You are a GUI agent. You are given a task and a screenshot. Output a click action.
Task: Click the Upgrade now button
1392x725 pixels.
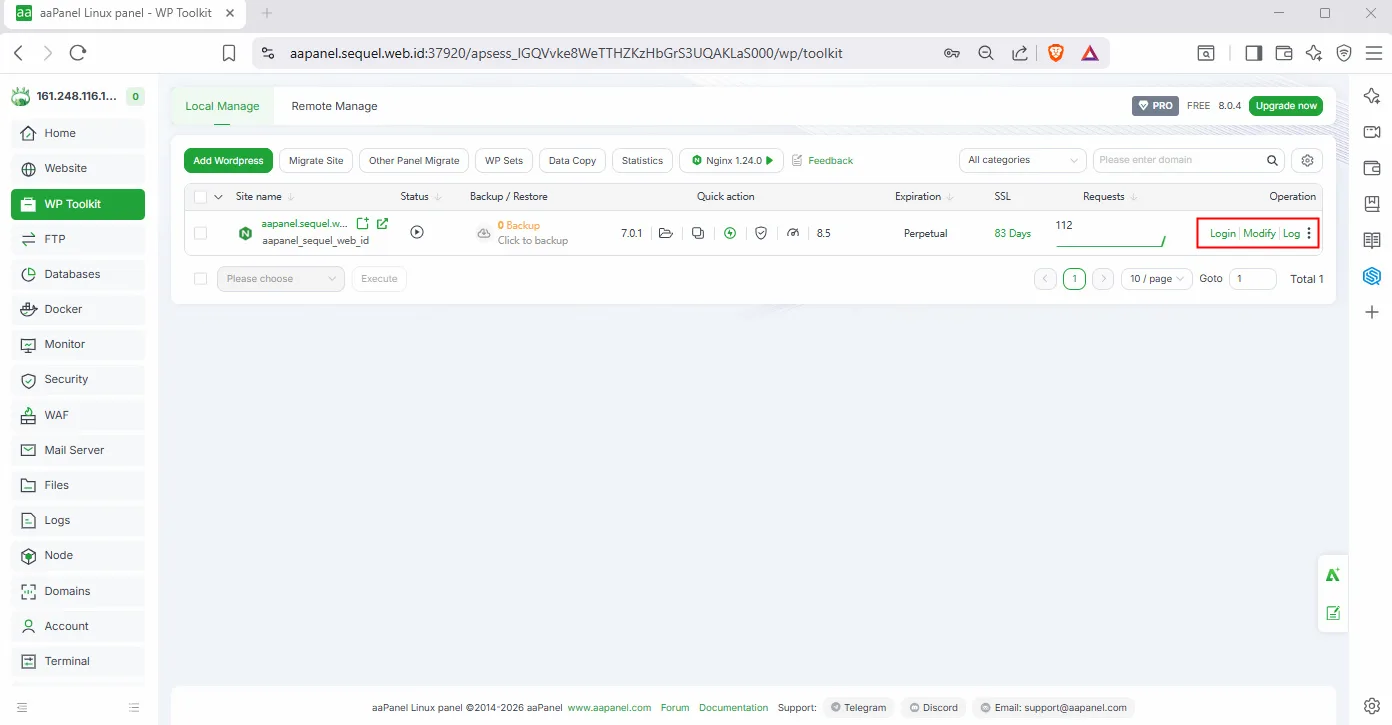coord(1286,105)
